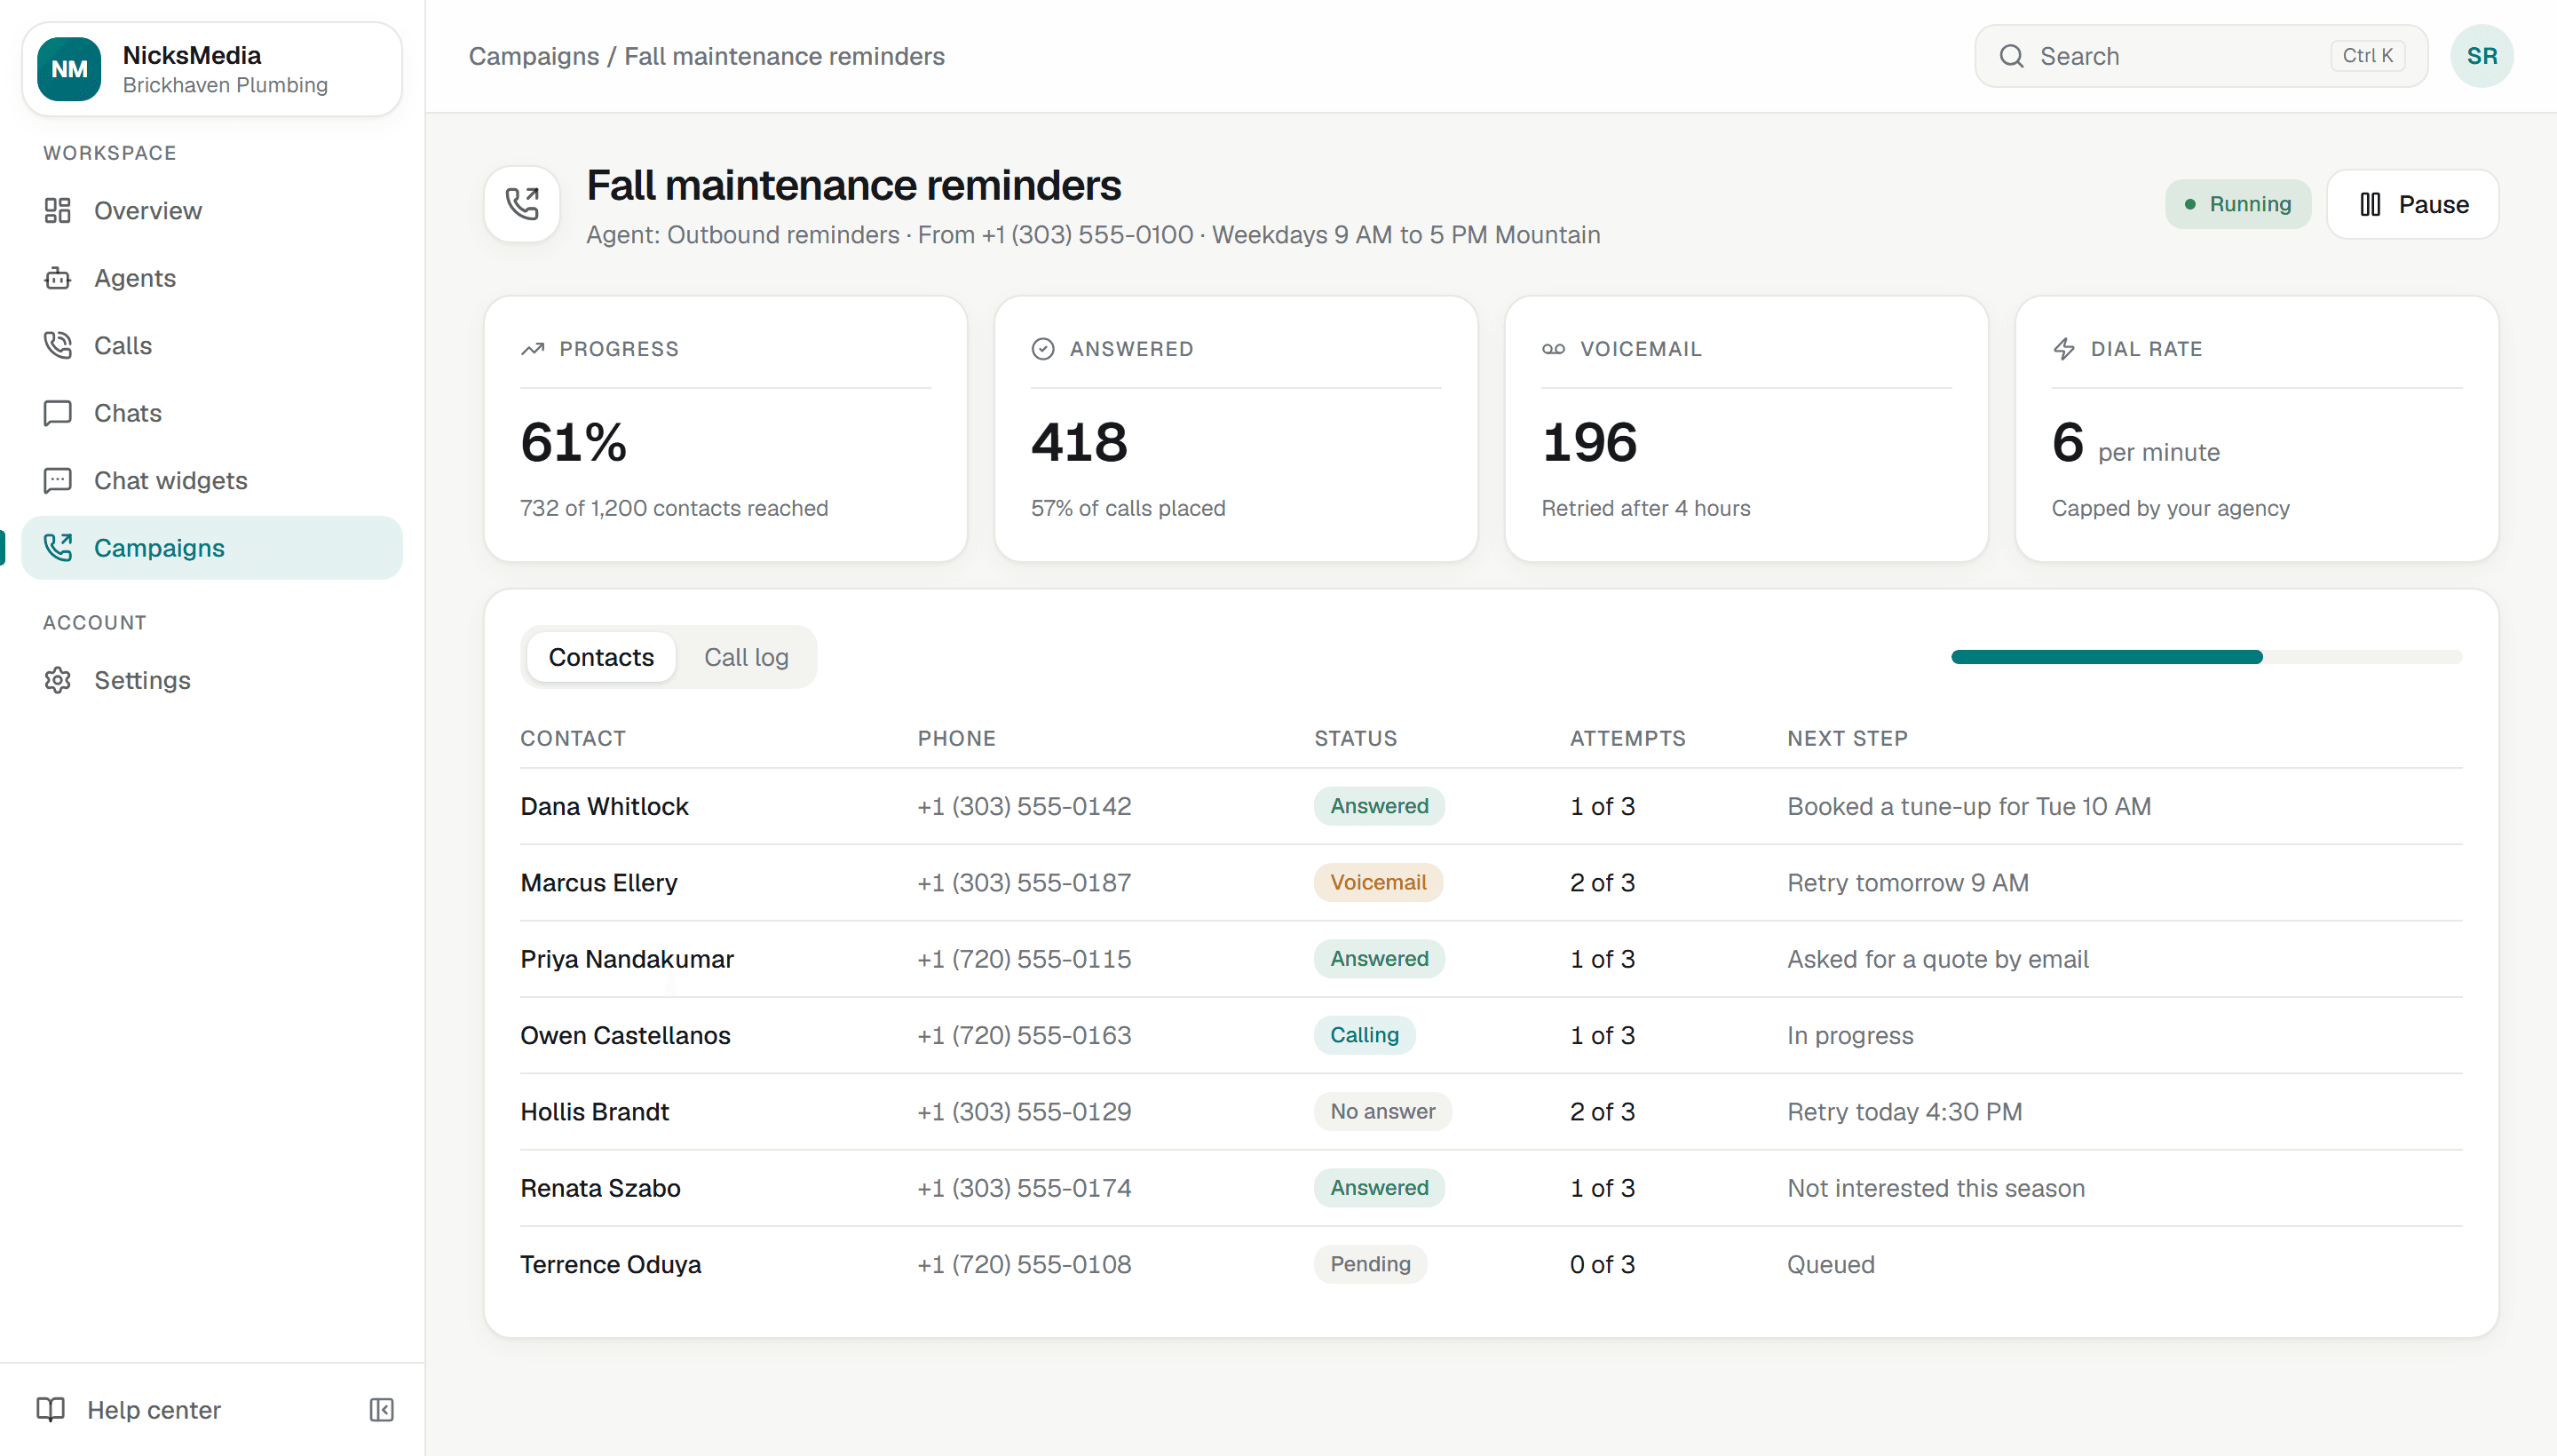Click Hollis Brandt's No answer badge
The height and width of the screenshot is (1456, 2557).
click(1382, 1111)
